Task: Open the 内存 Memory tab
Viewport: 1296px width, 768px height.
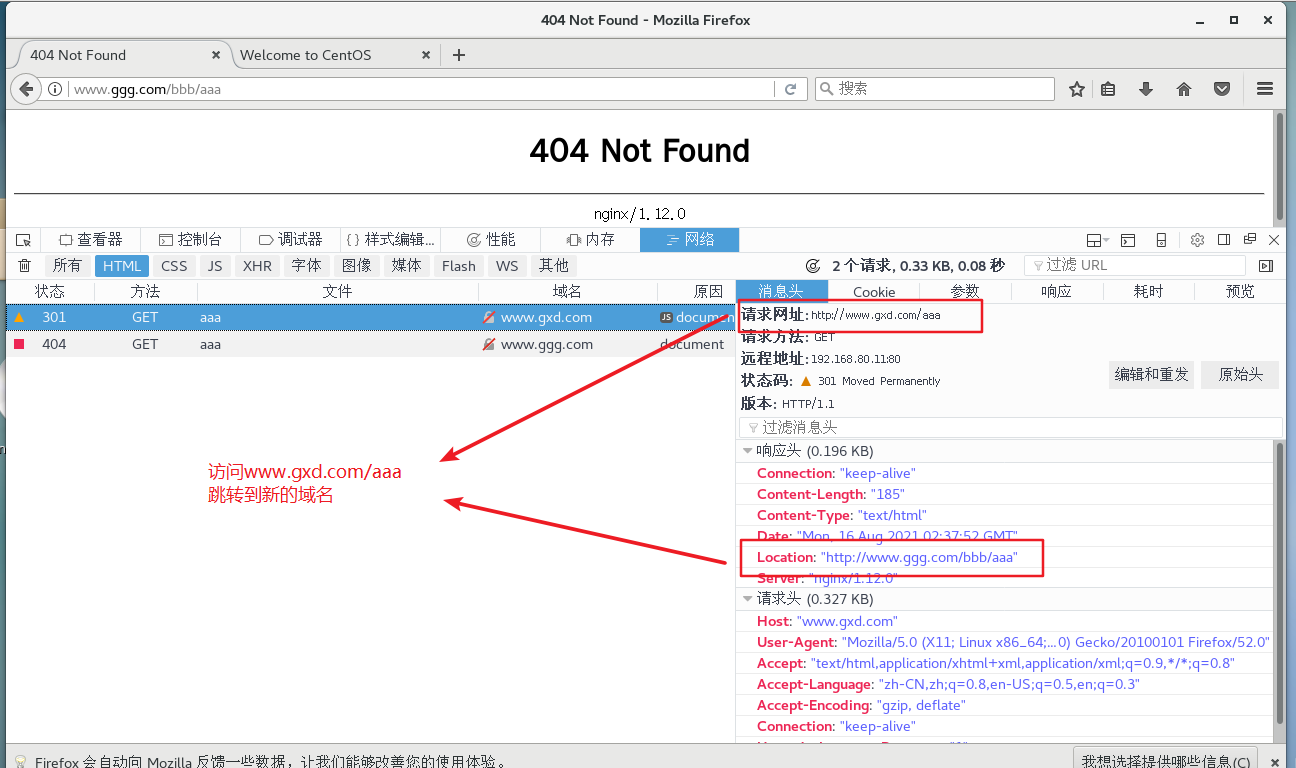Action: 590,240
